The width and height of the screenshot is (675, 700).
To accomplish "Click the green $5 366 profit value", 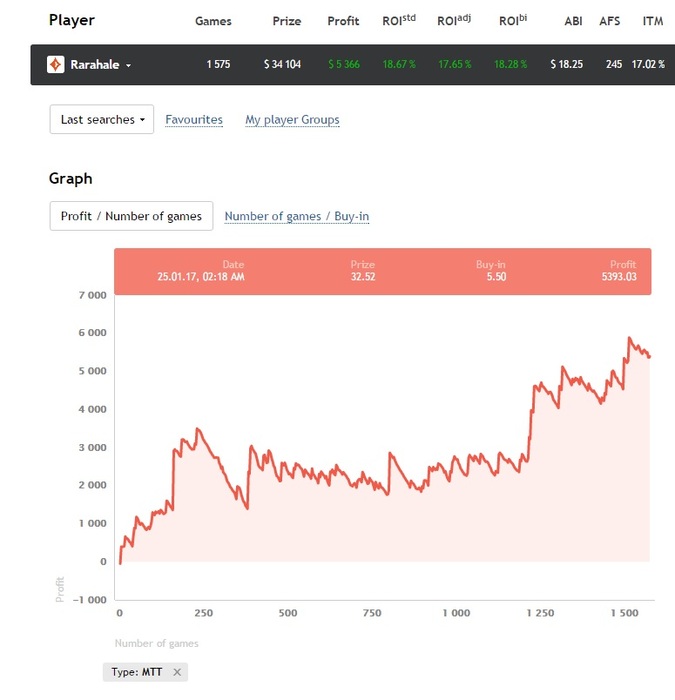I will pos(344,64).
